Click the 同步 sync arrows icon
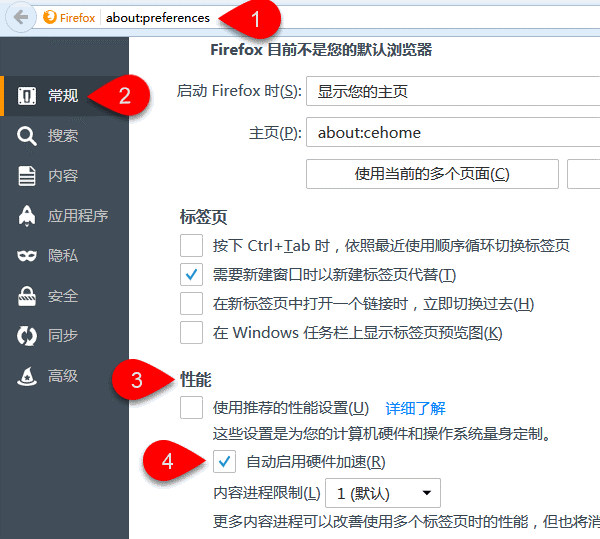Viewport: 600px width, 539px height. point(27,336)
